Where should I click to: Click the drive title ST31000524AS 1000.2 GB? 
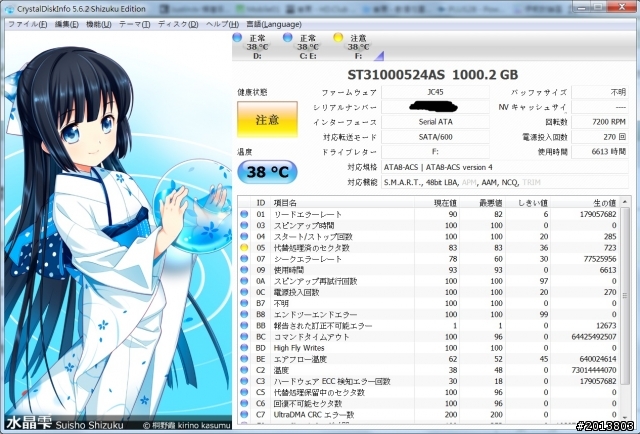433,75
